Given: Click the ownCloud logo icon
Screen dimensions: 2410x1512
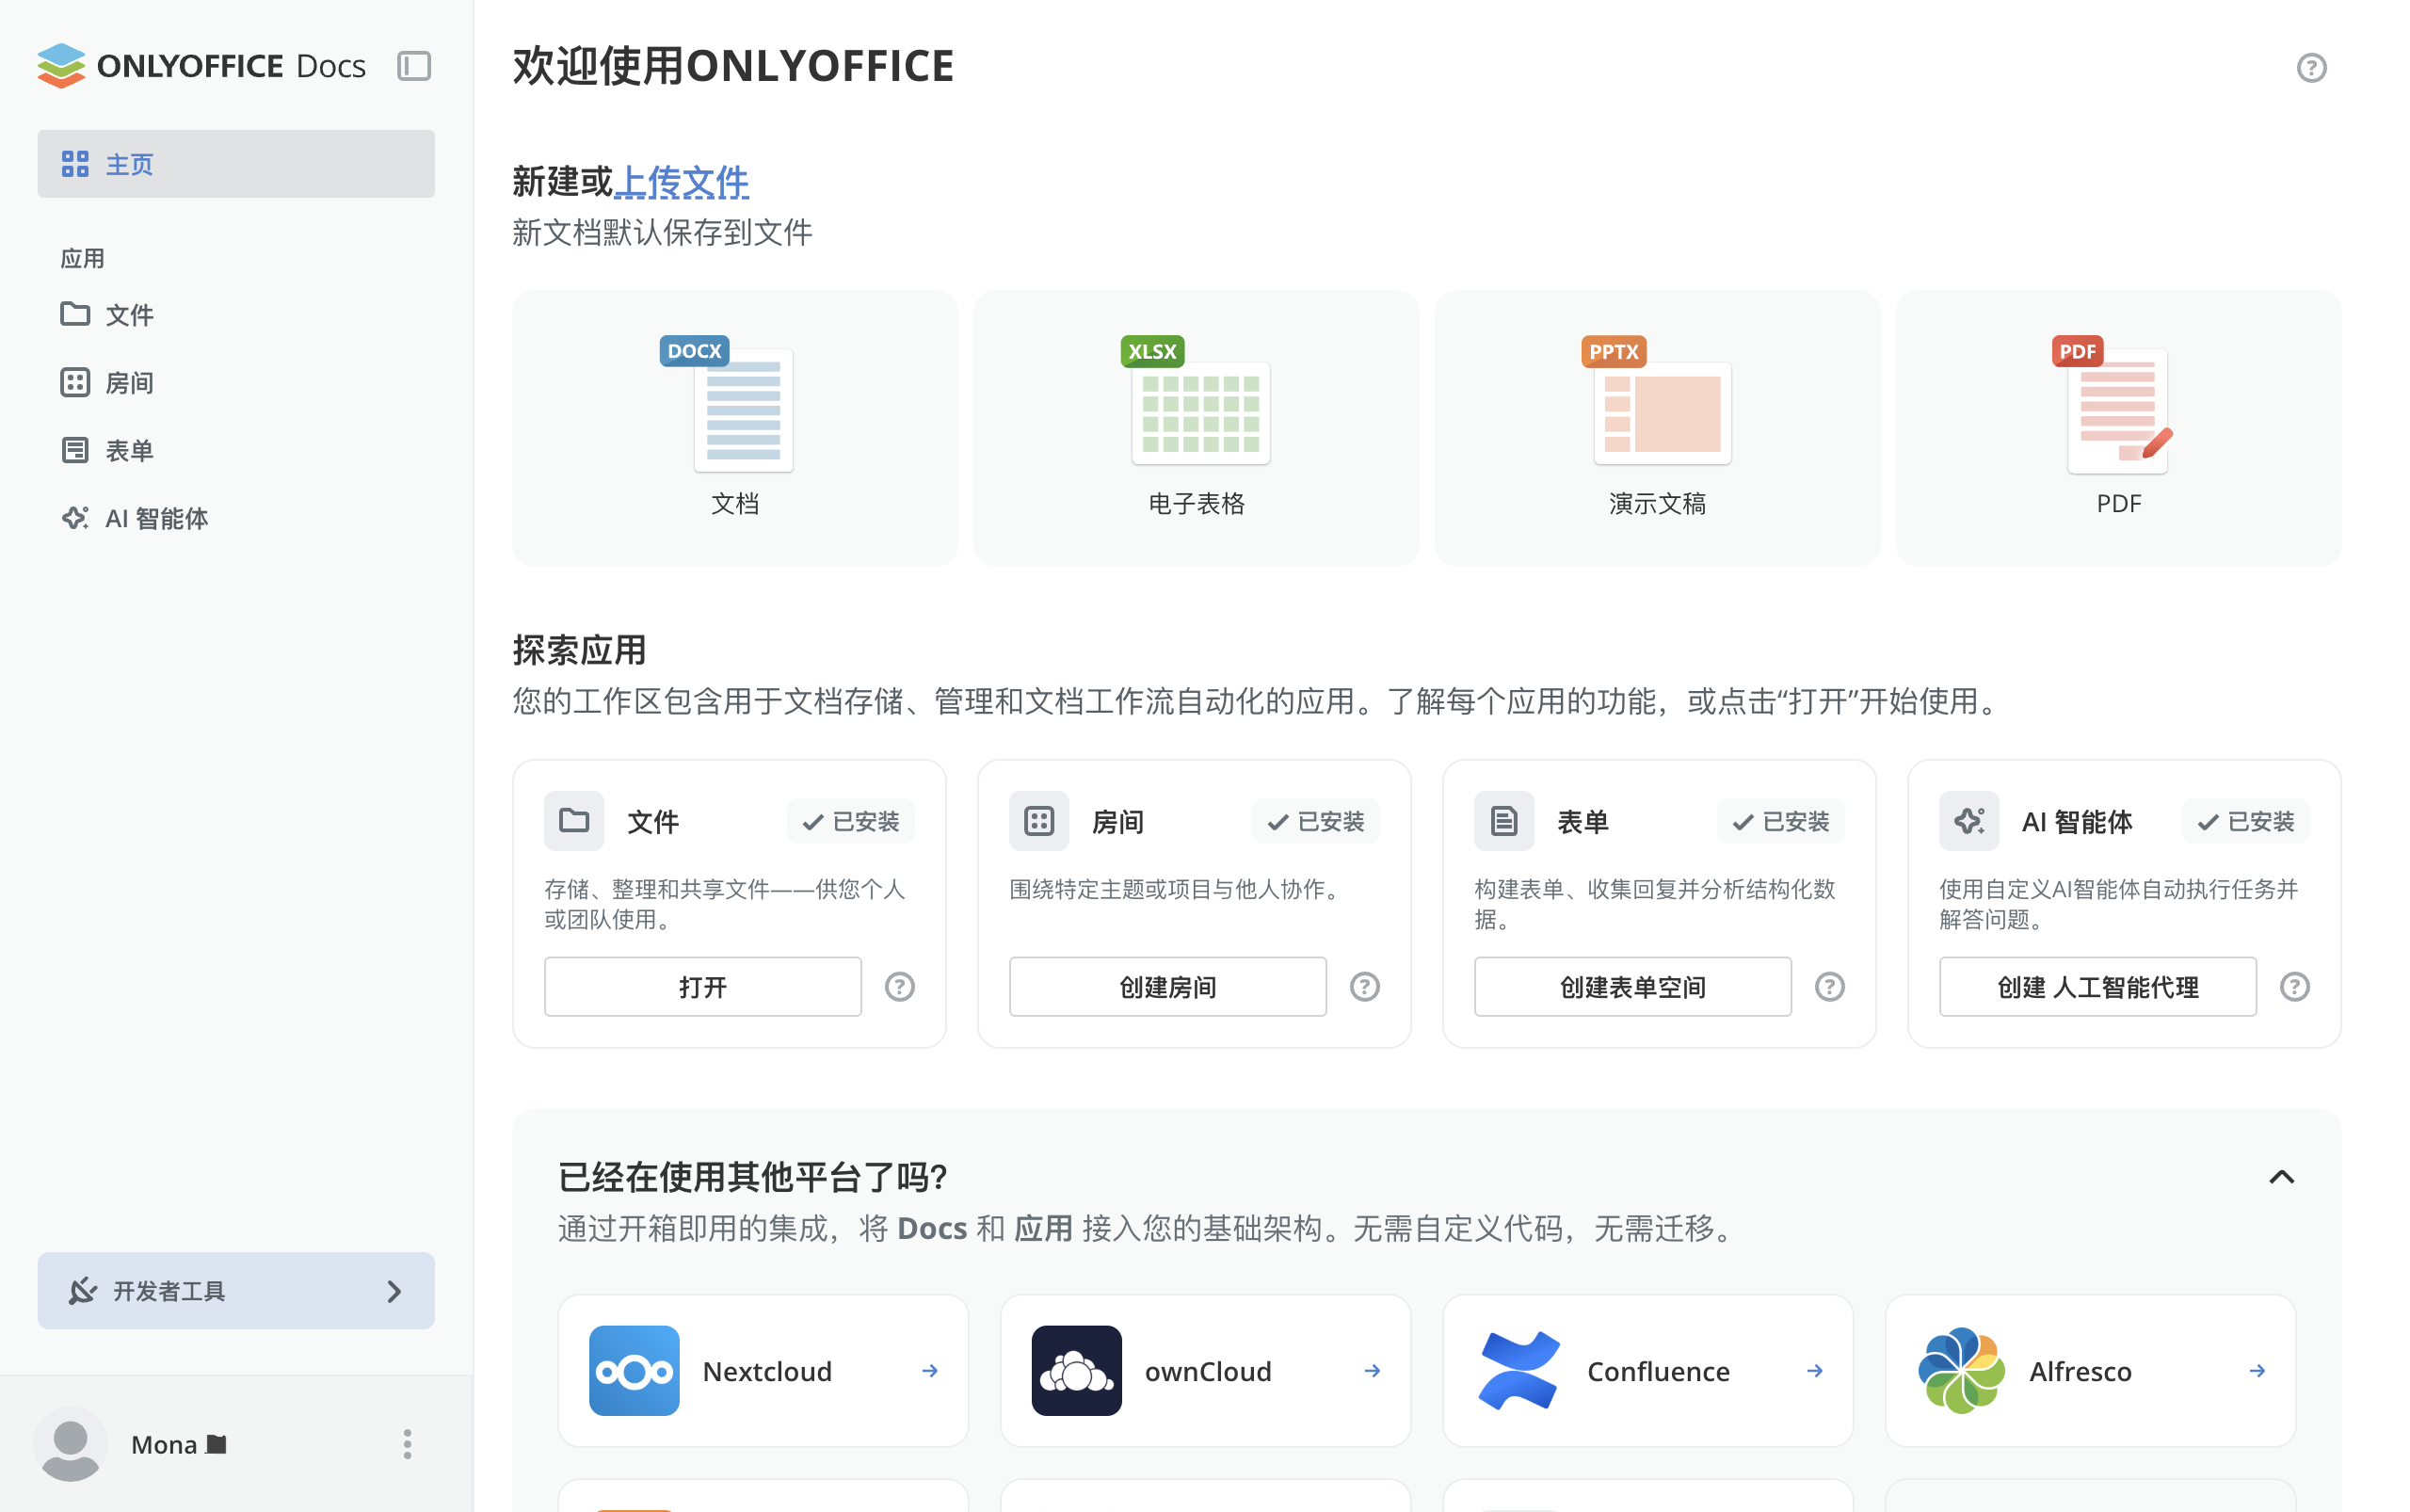Looking at the screenshot, I should click(1076, 1370).
